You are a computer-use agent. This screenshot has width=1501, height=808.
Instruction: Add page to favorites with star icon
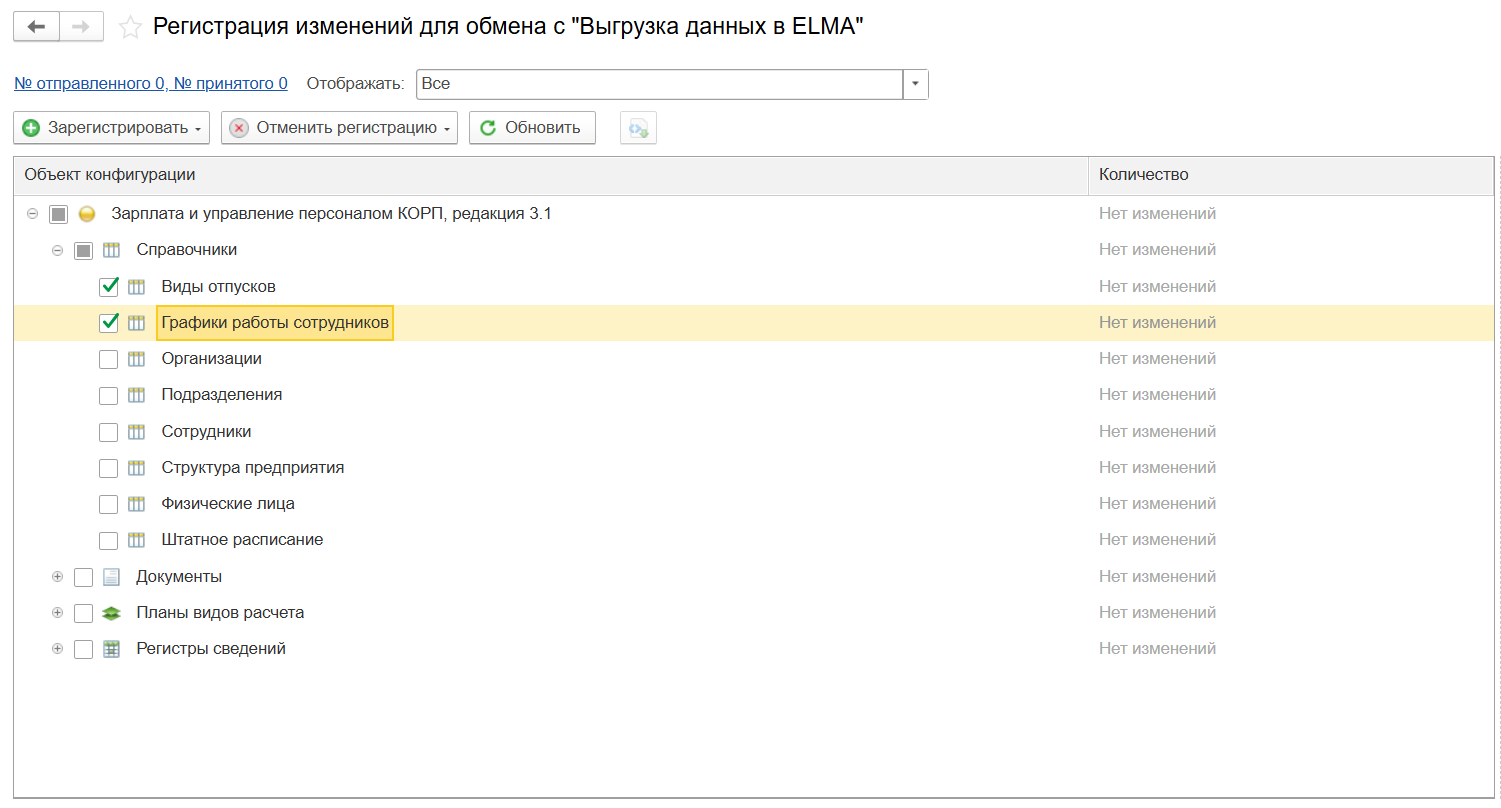pyautogui.click(x=130, y=28)
